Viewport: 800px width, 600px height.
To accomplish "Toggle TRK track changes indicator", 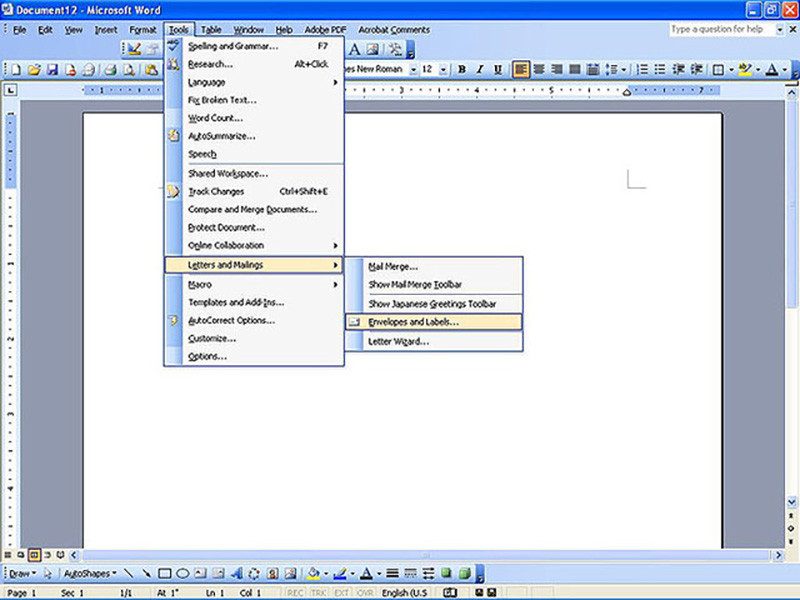I will (318, 593).
